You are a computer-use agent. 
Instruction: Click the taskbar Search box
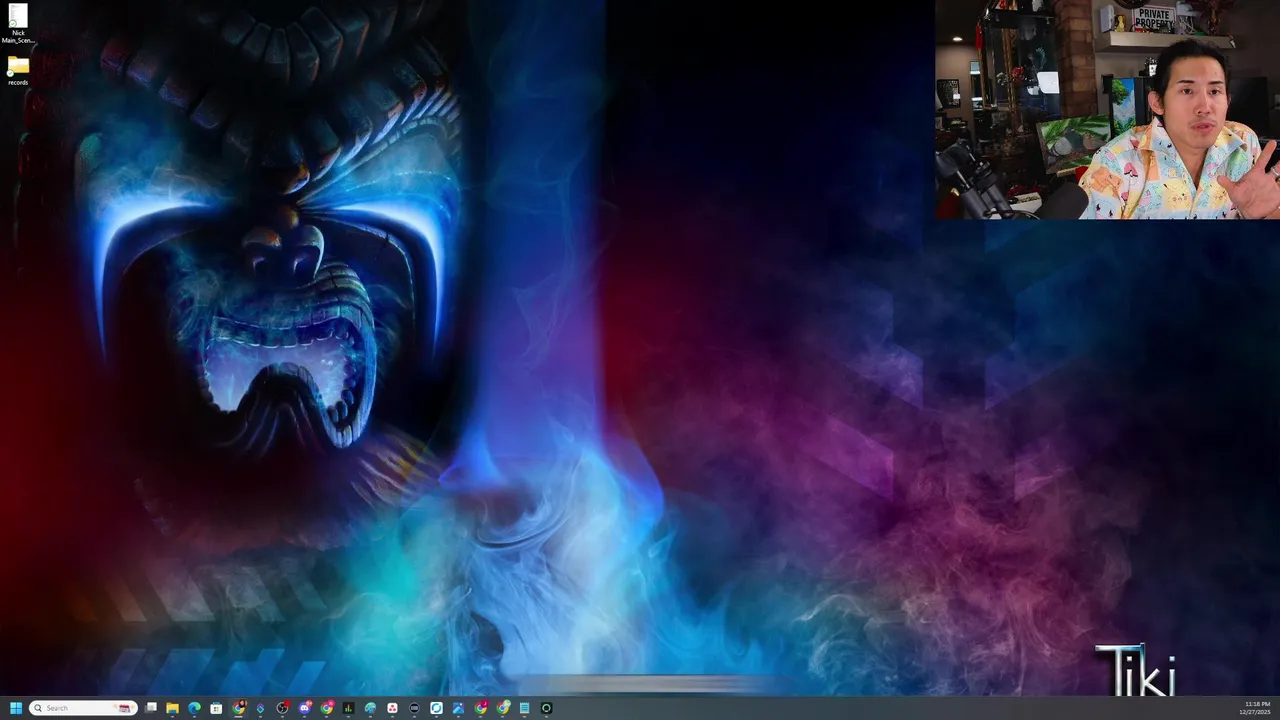[83, 708]
